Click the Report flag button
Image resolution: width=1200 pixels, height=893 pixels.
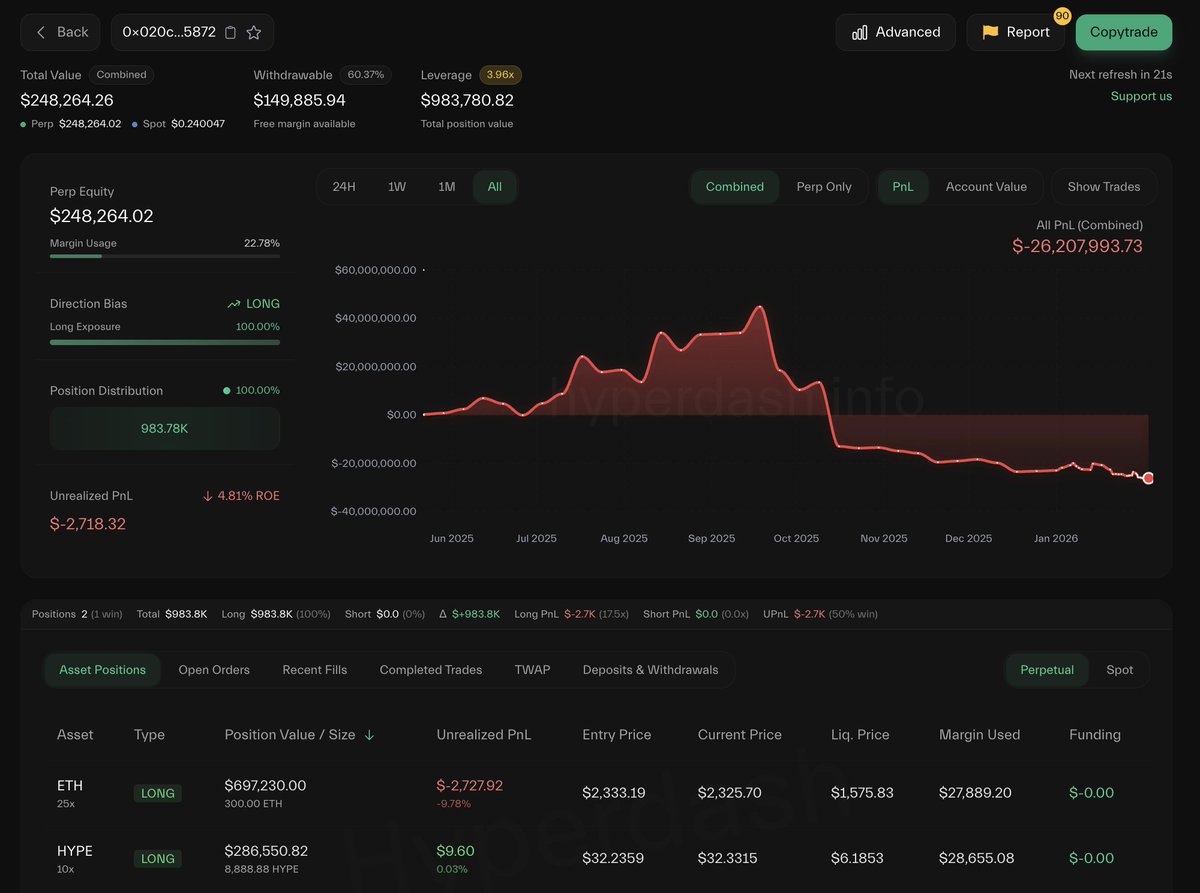tap(1015, 32)
